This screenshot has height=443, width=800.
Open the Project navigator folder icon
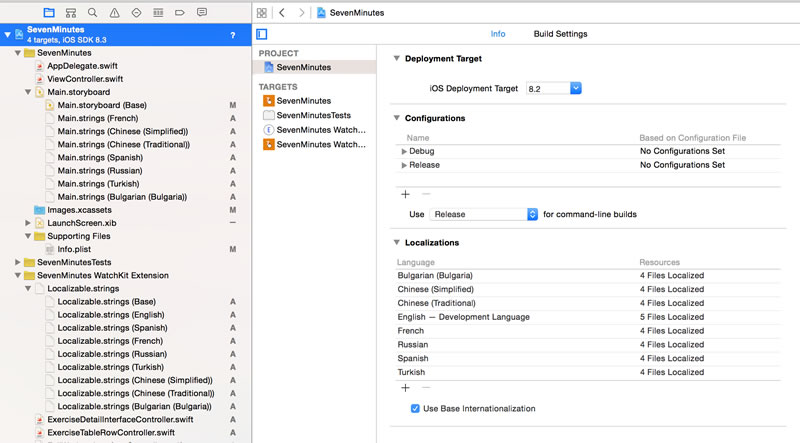pos(49,13)
